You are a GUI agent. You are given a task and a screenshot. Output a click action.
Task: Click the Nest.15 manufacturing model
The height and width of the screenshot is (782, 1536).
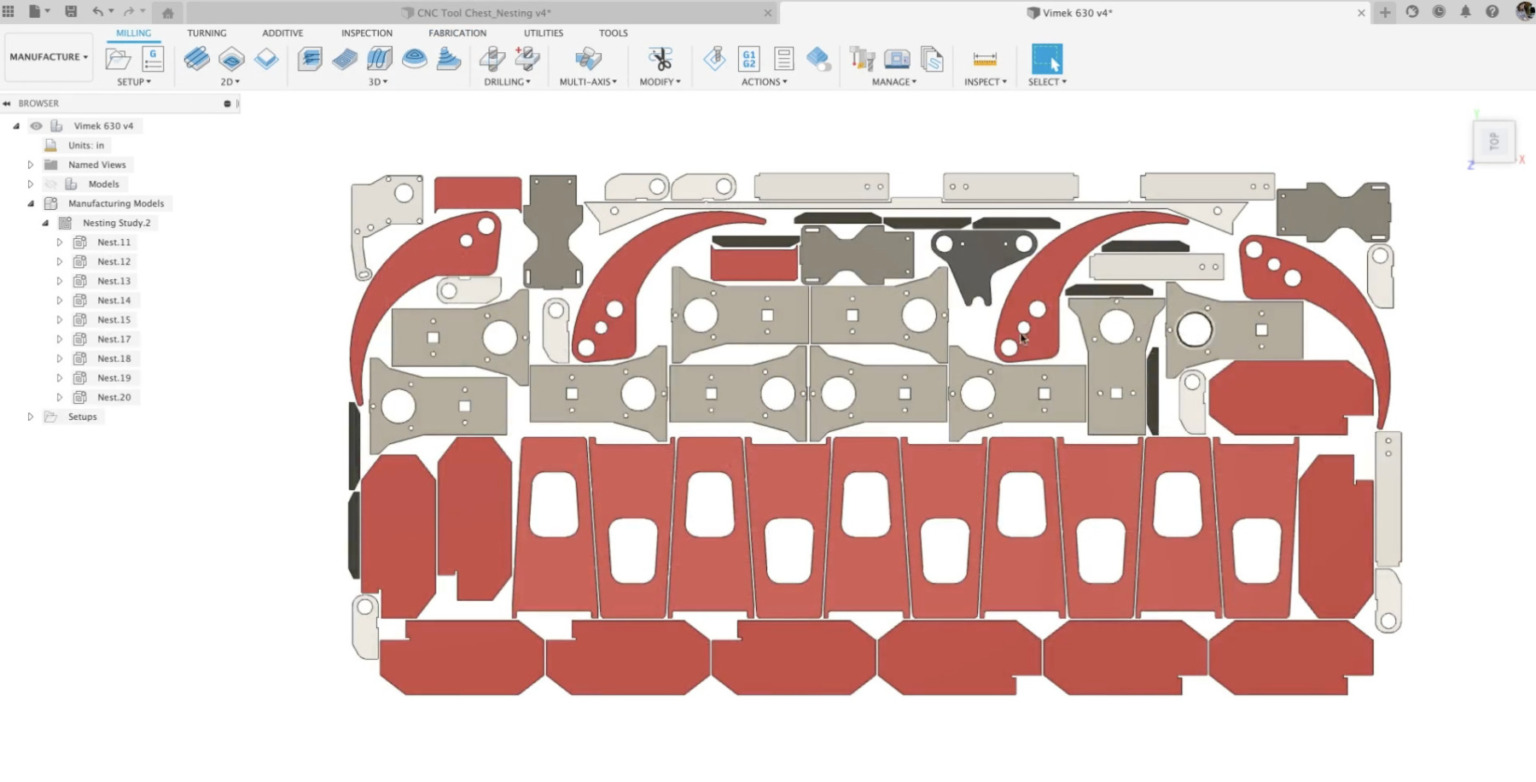(113, 319)
